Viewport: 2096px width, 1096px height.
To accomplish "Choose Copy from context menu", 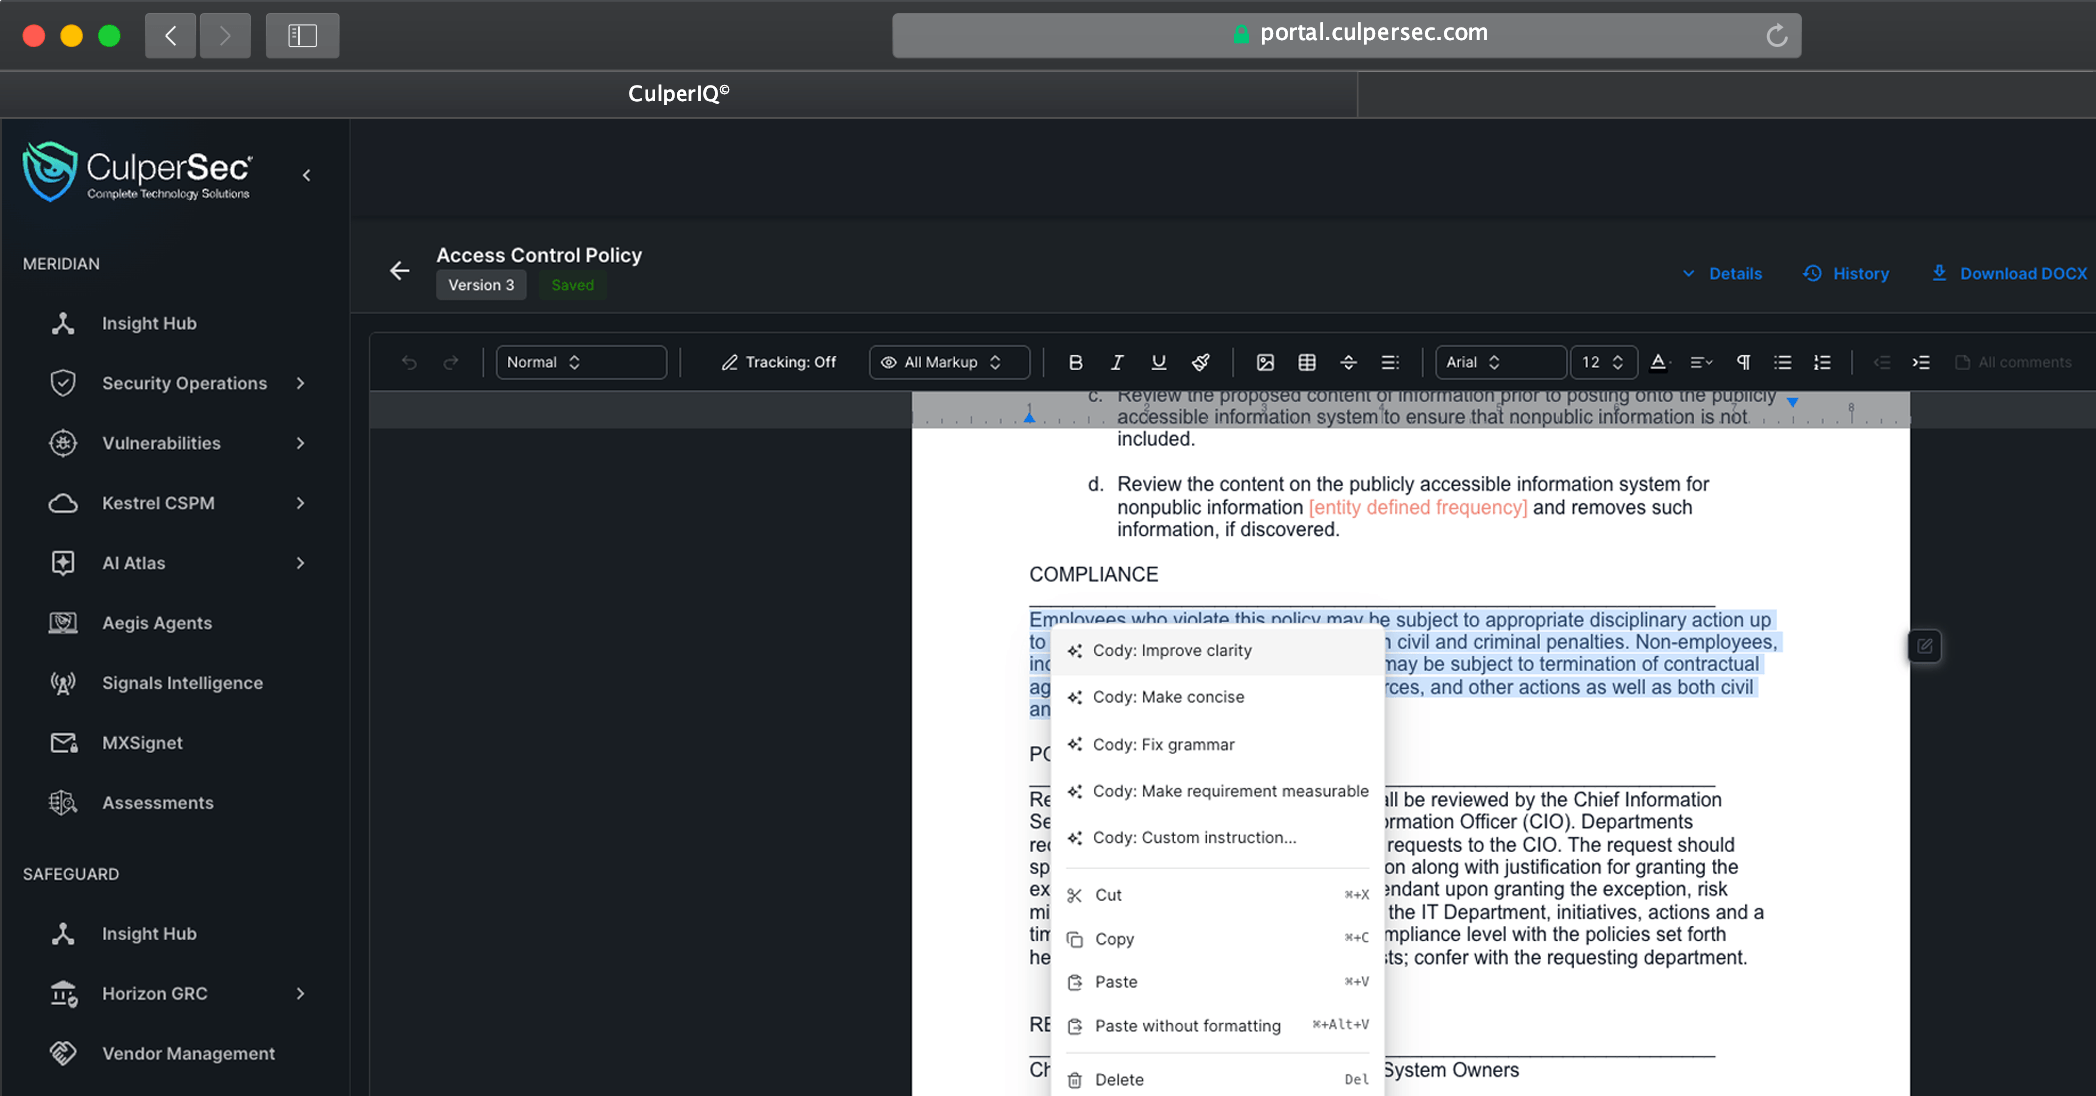I will click(x=1217, y=939).
